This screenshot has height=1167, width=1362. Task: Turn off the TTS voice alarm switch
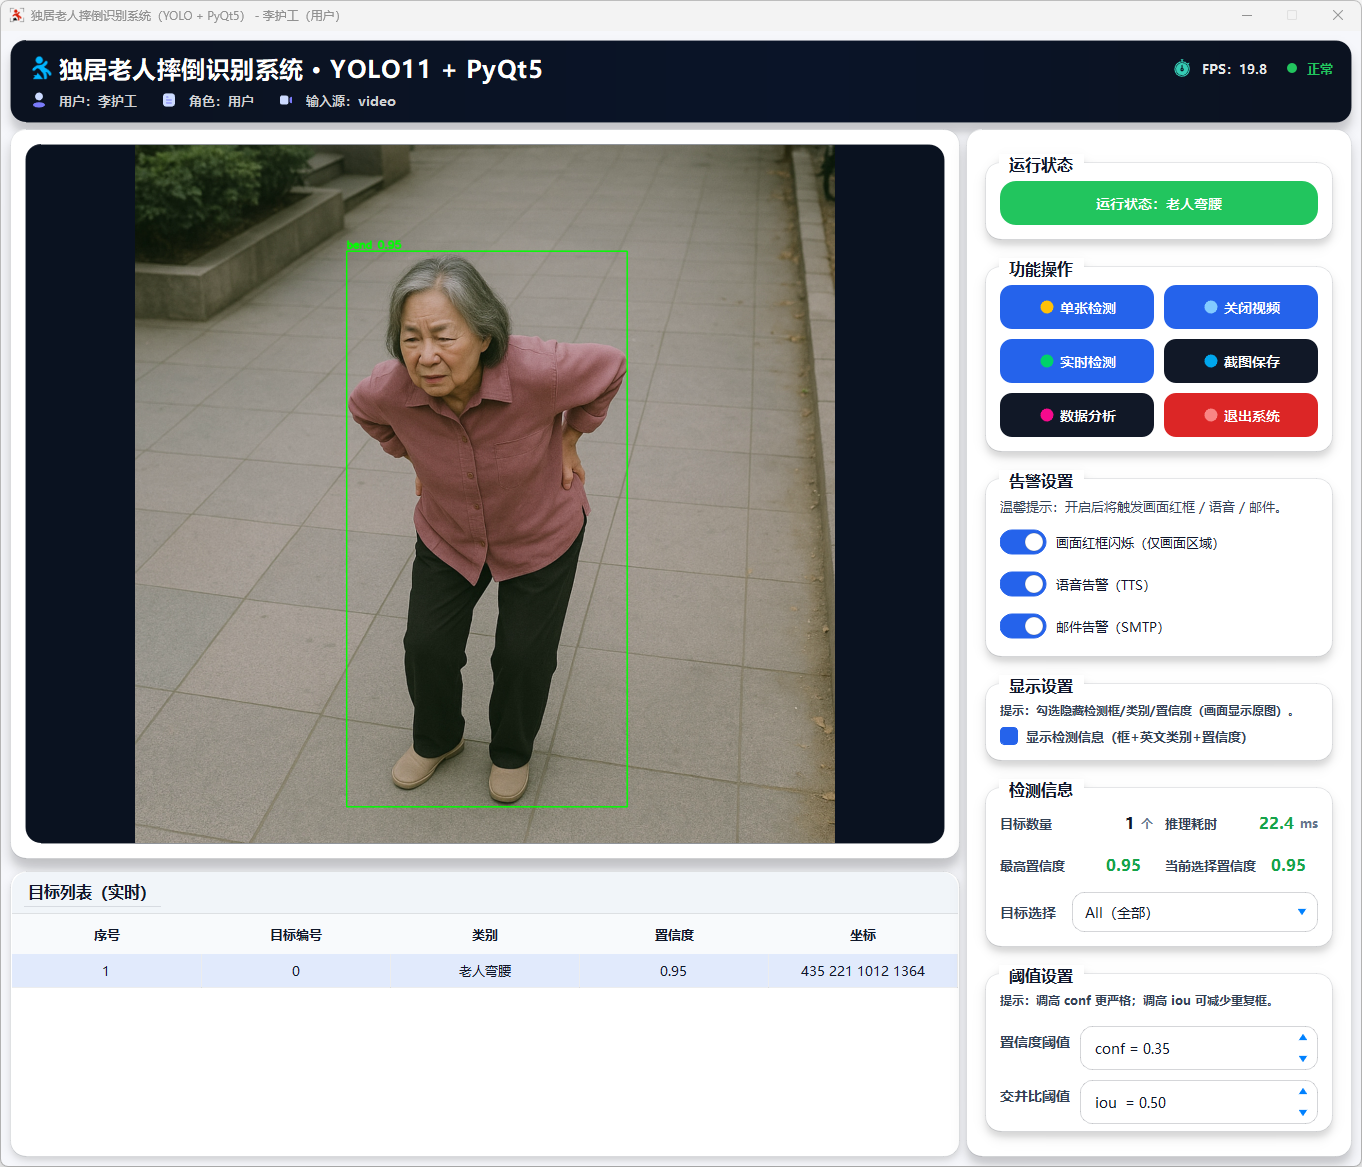(1023, 584)
